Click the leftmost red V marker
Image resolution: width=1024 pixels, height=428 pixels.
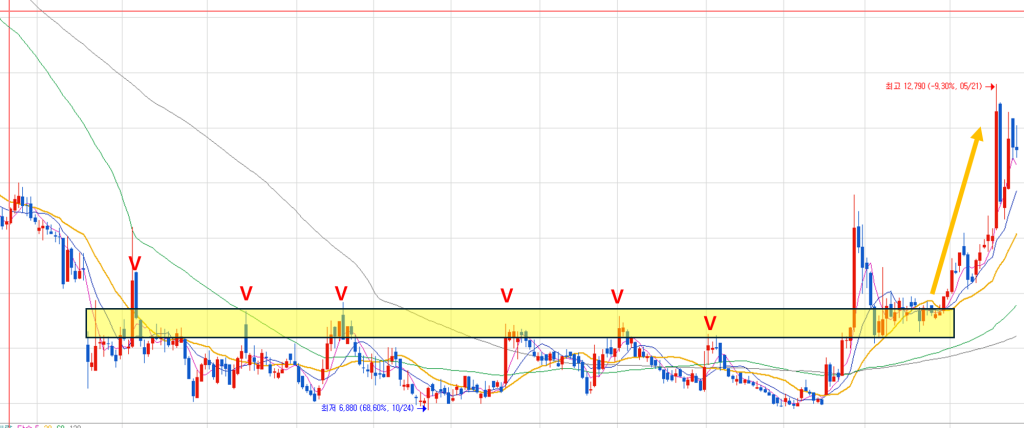pyautogui.click(x=134, y=262)
